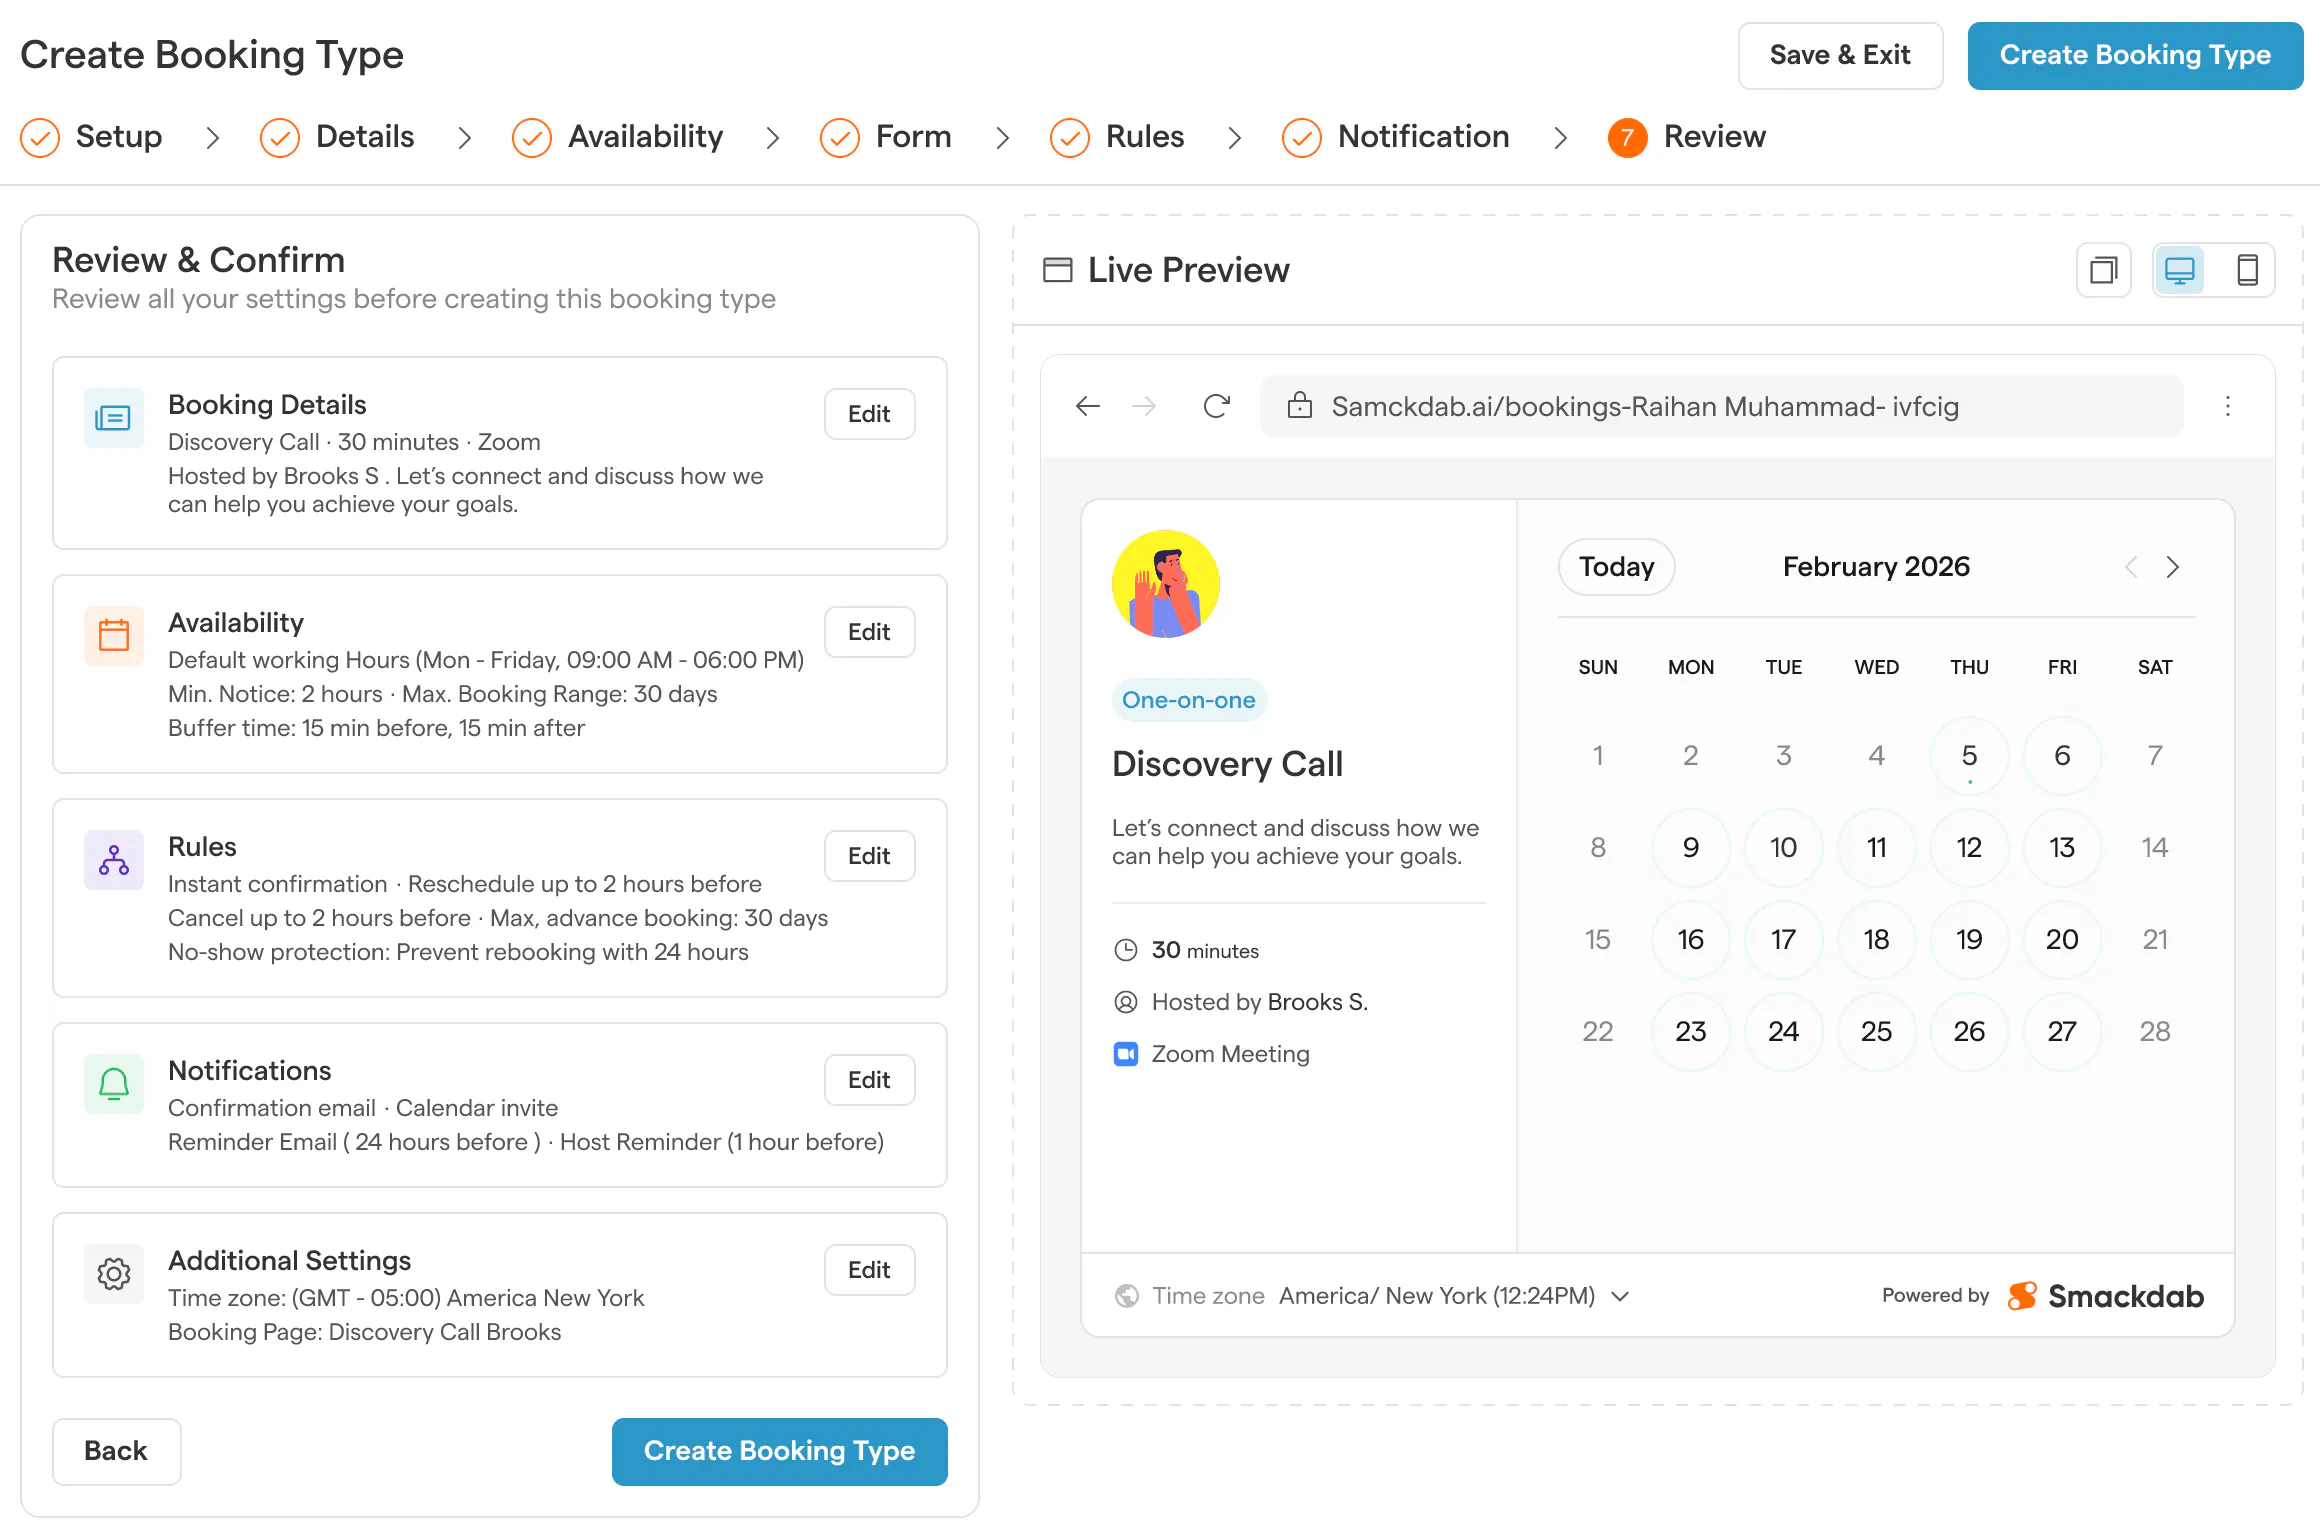Viewport: 2320px width, 1536px height.
Task: Click the Today button in calendar
Action: click(x=1616, y=567)
